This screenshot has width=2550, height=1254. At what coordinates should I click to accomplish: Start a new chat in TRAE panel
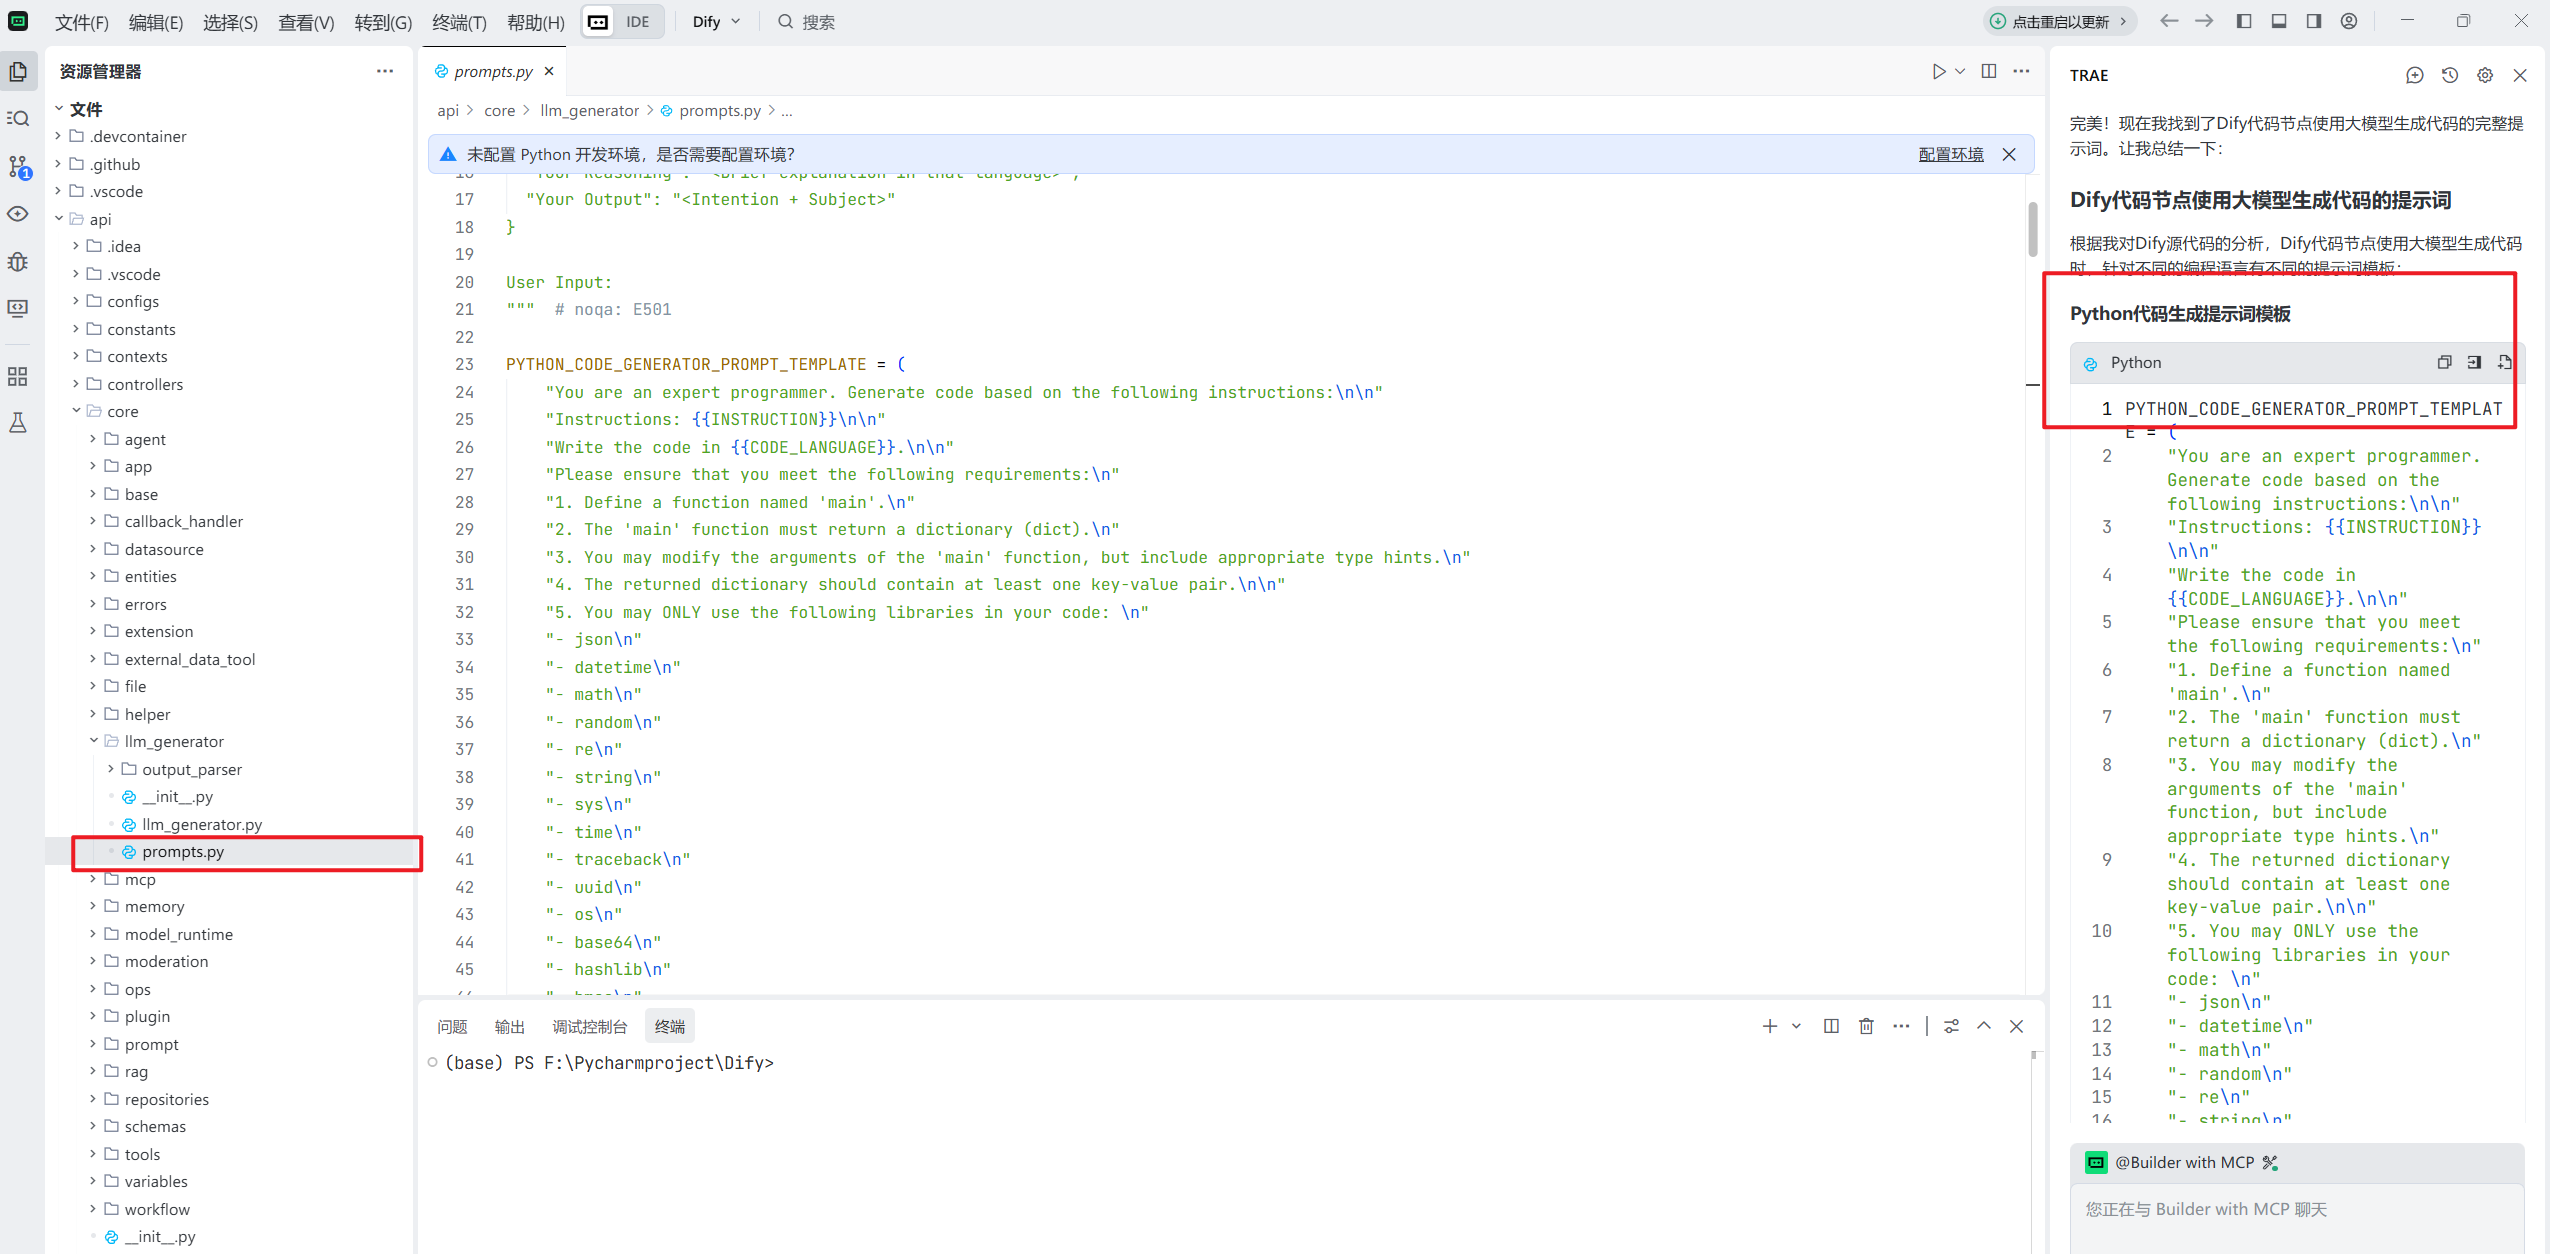point(2414,75)
